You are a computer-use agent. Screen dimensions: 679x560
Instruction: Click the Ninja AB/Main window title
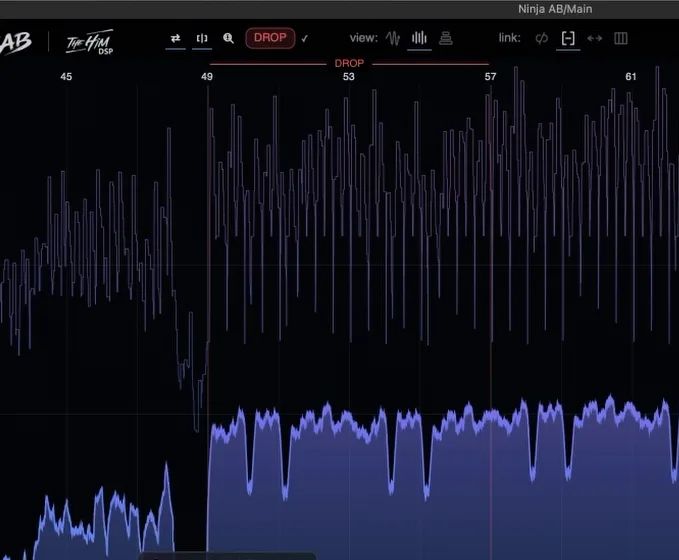click(555, 9)
